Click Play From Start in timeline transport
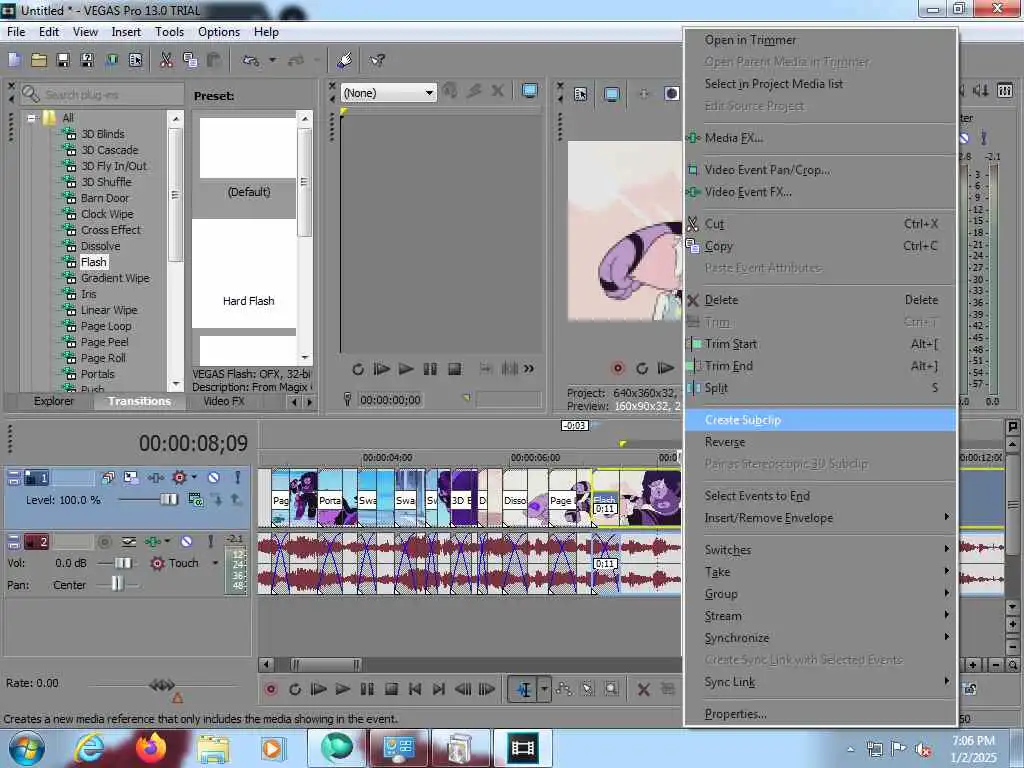The image size is (1024, 768). coord(318,689)
